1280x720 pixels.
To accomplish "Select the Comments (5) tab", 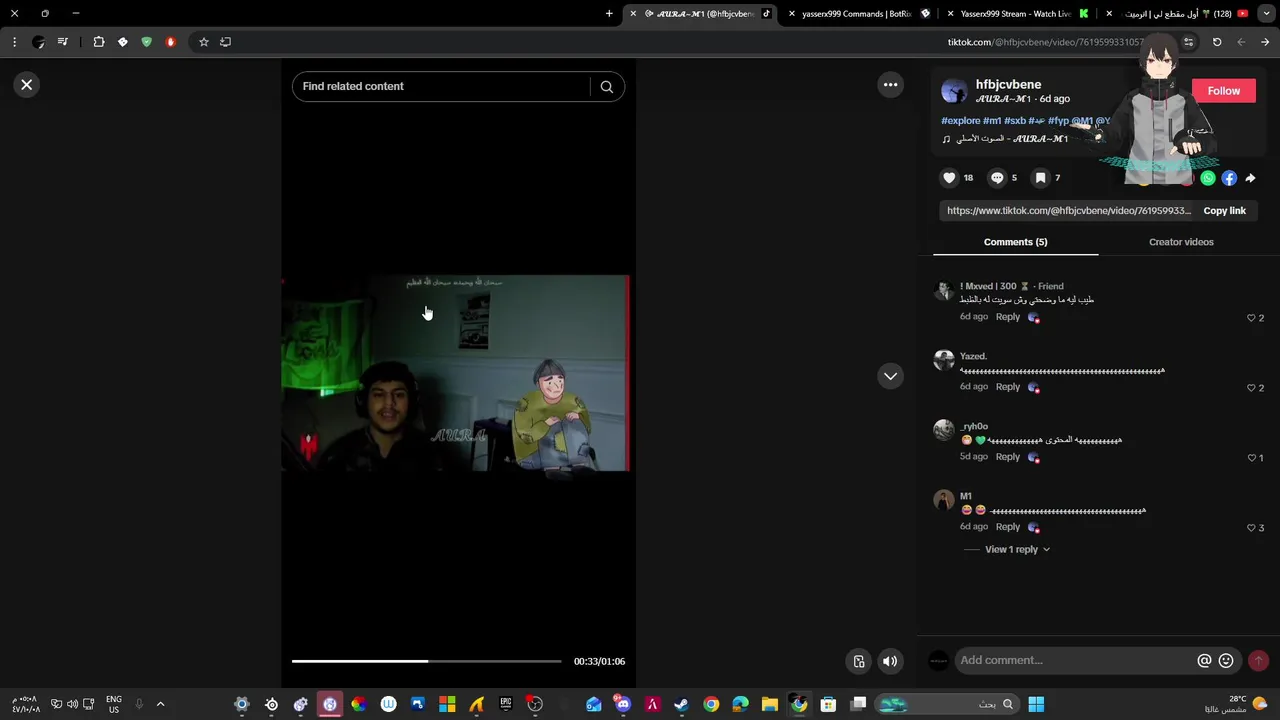I will (x=1015, y=242).
